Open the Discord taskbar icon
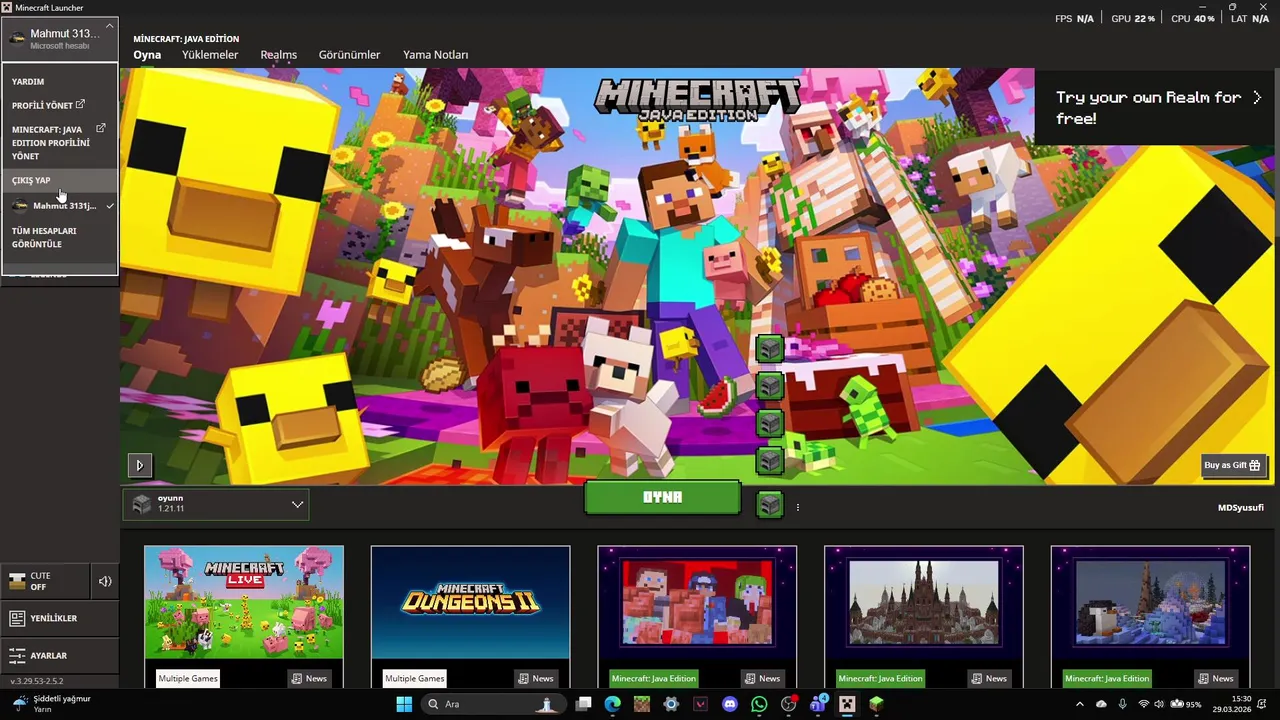Screen dimensions: 1280x720 click(730, 704)
